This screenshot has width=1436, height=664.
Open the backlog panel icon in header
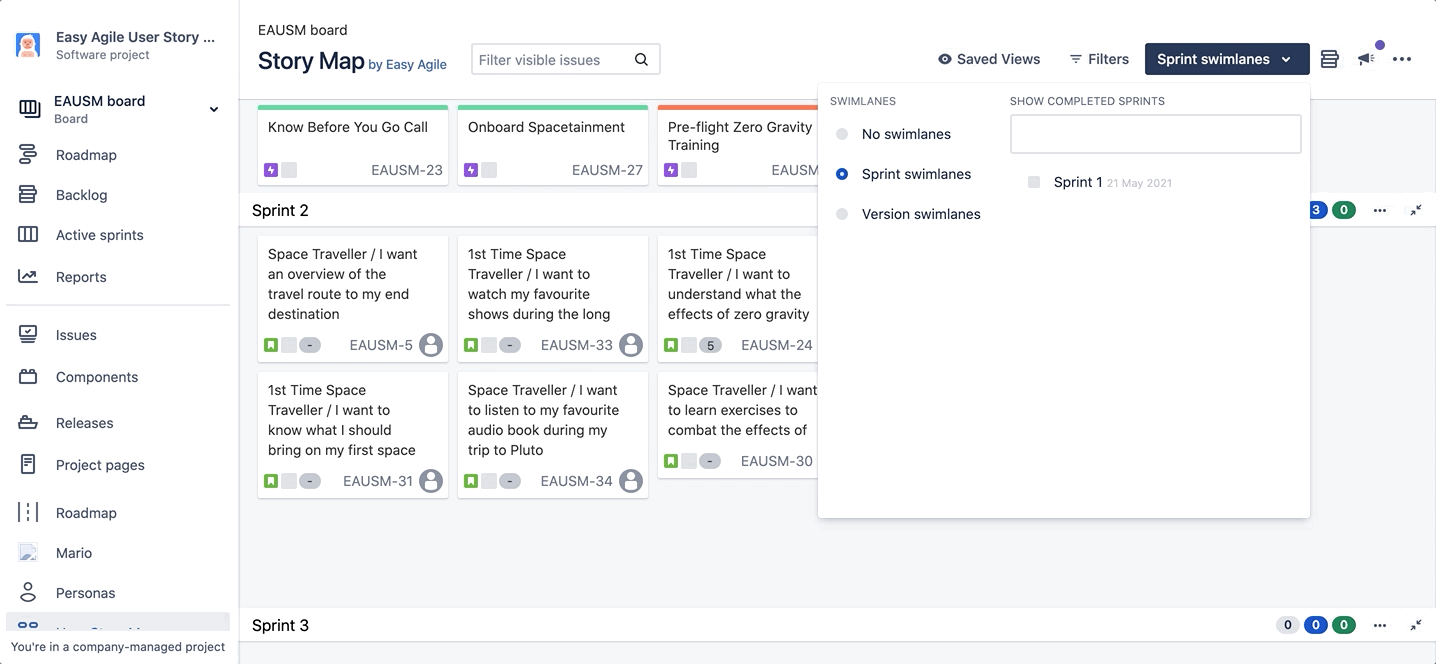pyautogui.click(x=1329, y=59)
